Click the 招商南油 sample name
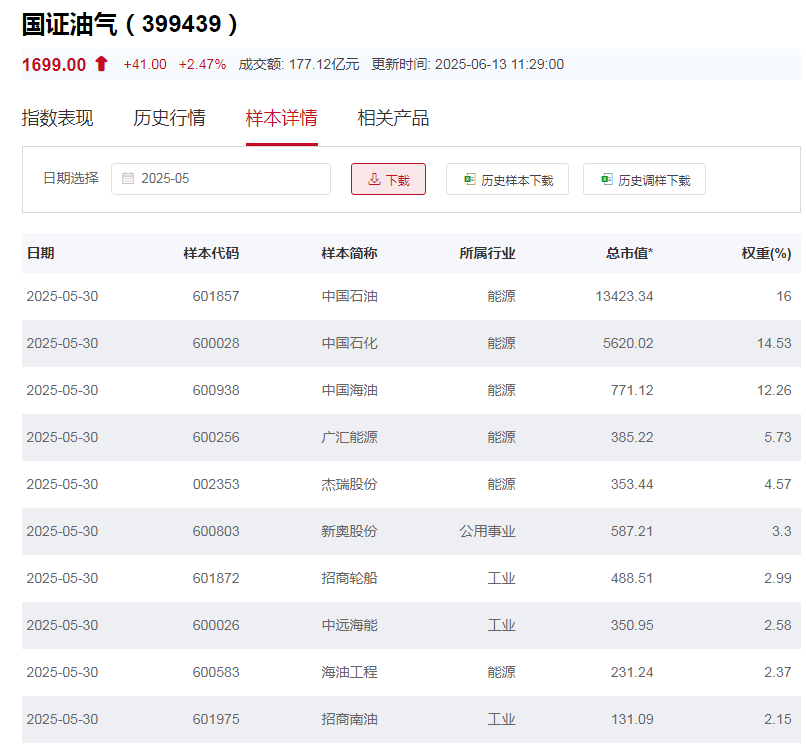 coord(349,719)
